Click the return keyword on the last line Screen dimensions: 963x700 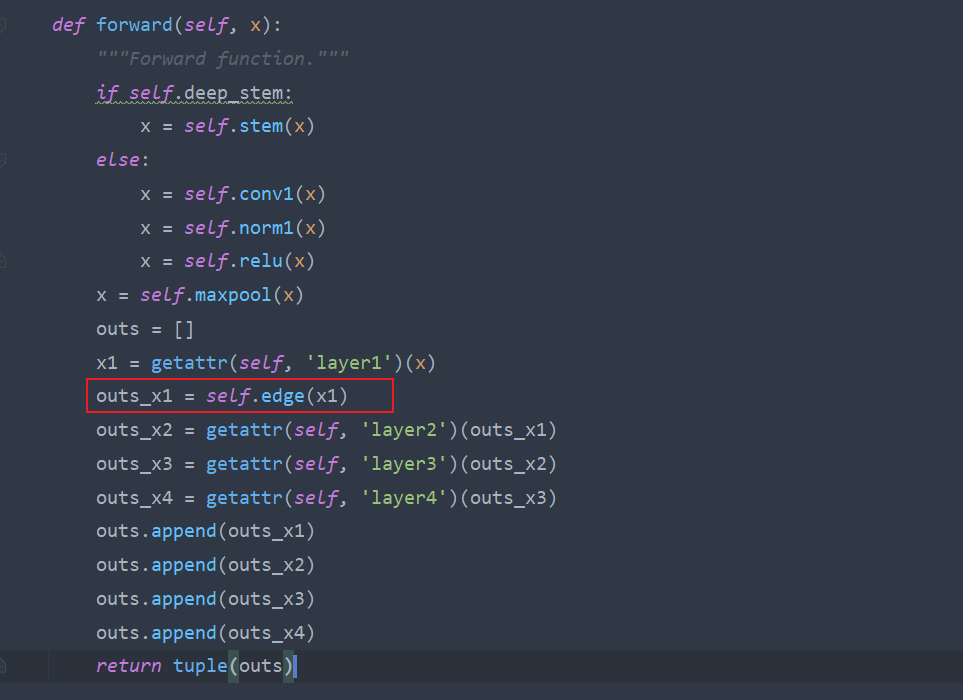pyautogui.click(x=128, y=665)
